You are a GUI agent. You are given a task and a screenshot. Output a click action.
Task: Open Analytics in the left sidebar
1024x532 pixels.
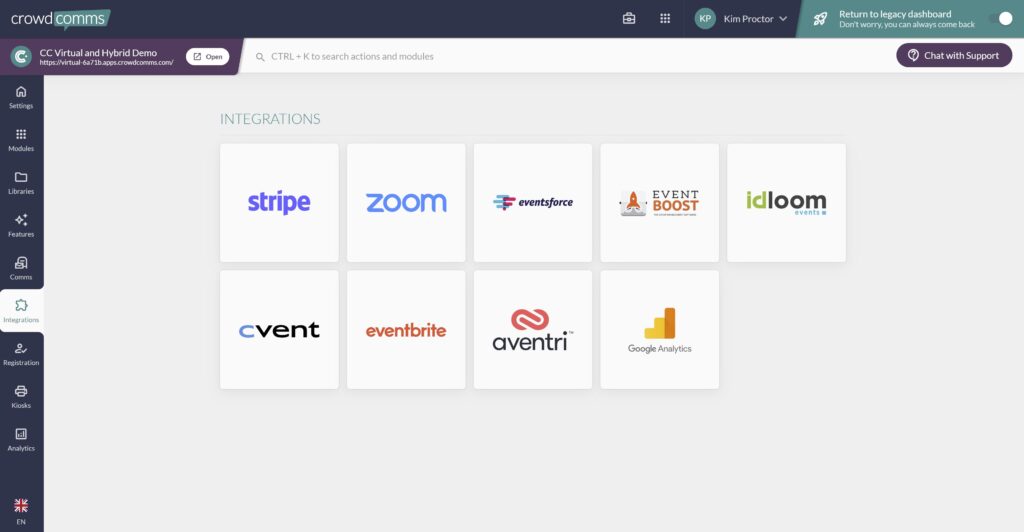coord(21,439)
